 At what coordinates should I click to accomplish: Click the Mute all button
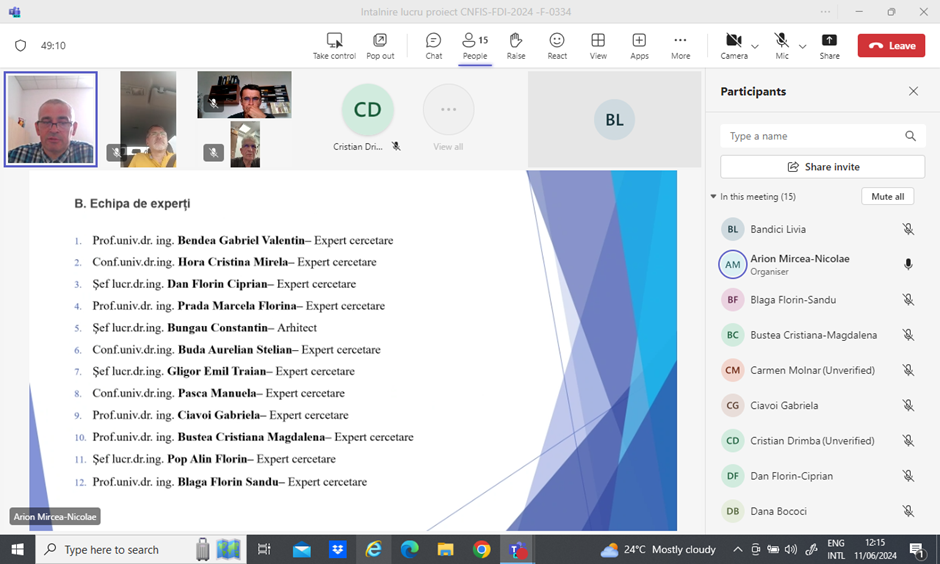[887, 197]
